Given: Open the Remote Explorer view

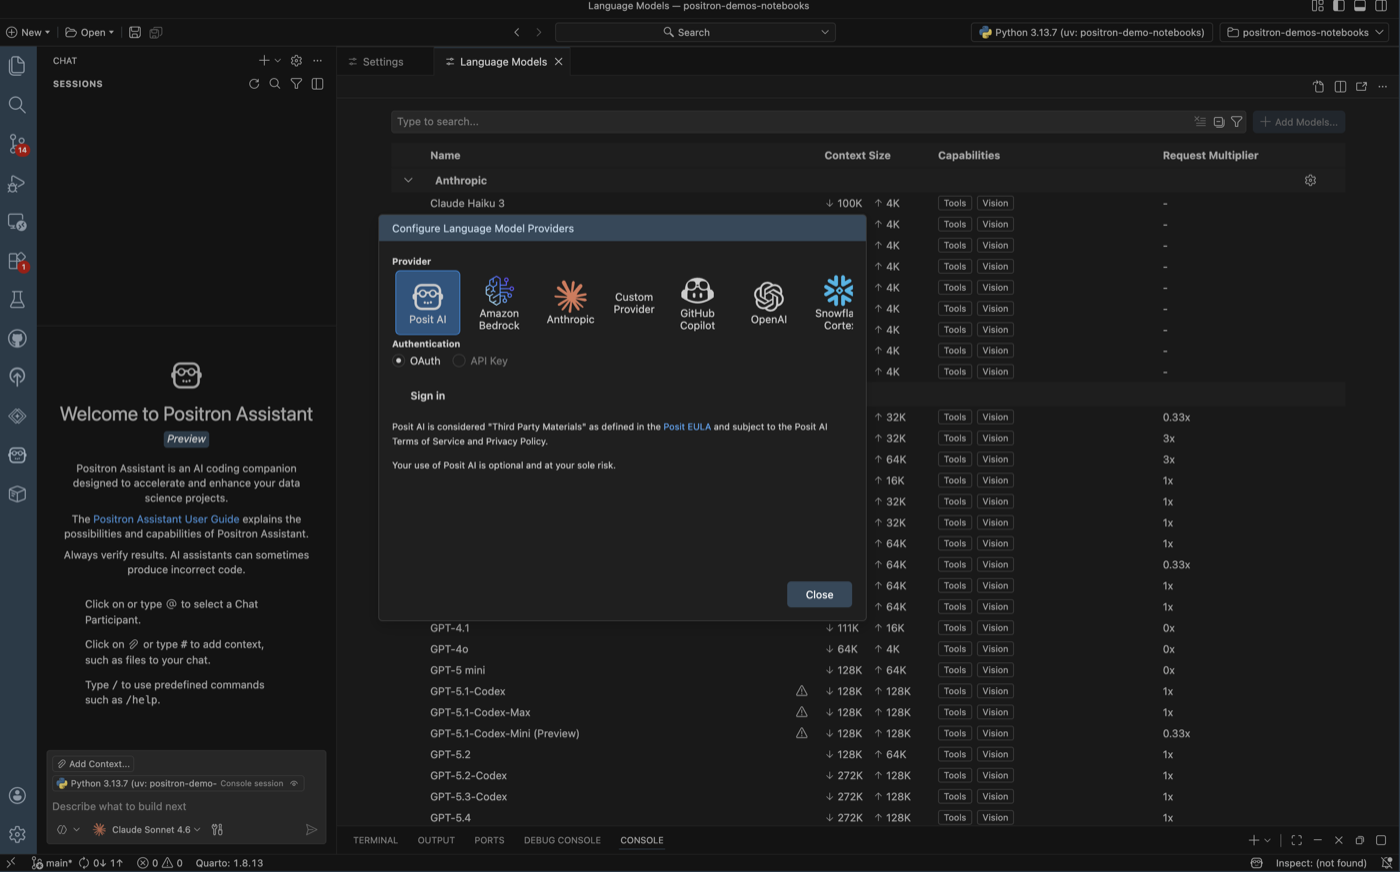Looking at the screenshot, I should point(17,222).
